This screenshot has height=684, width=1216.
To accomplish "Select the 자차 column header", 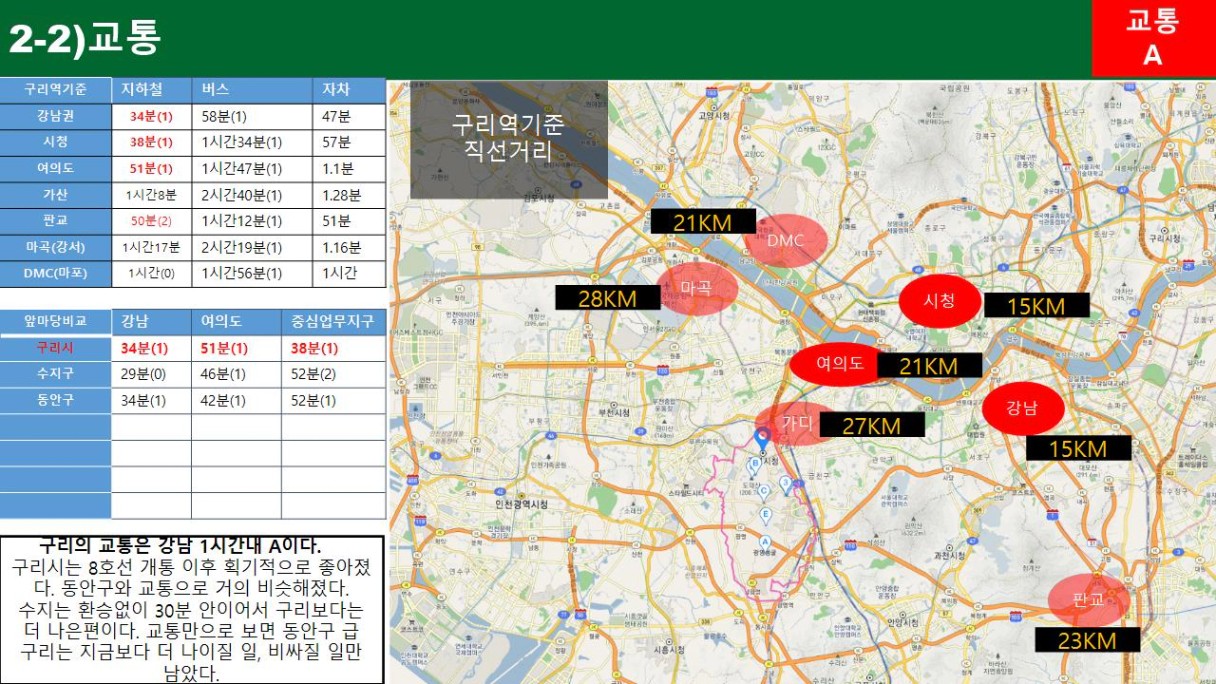I will pos(349,90).
